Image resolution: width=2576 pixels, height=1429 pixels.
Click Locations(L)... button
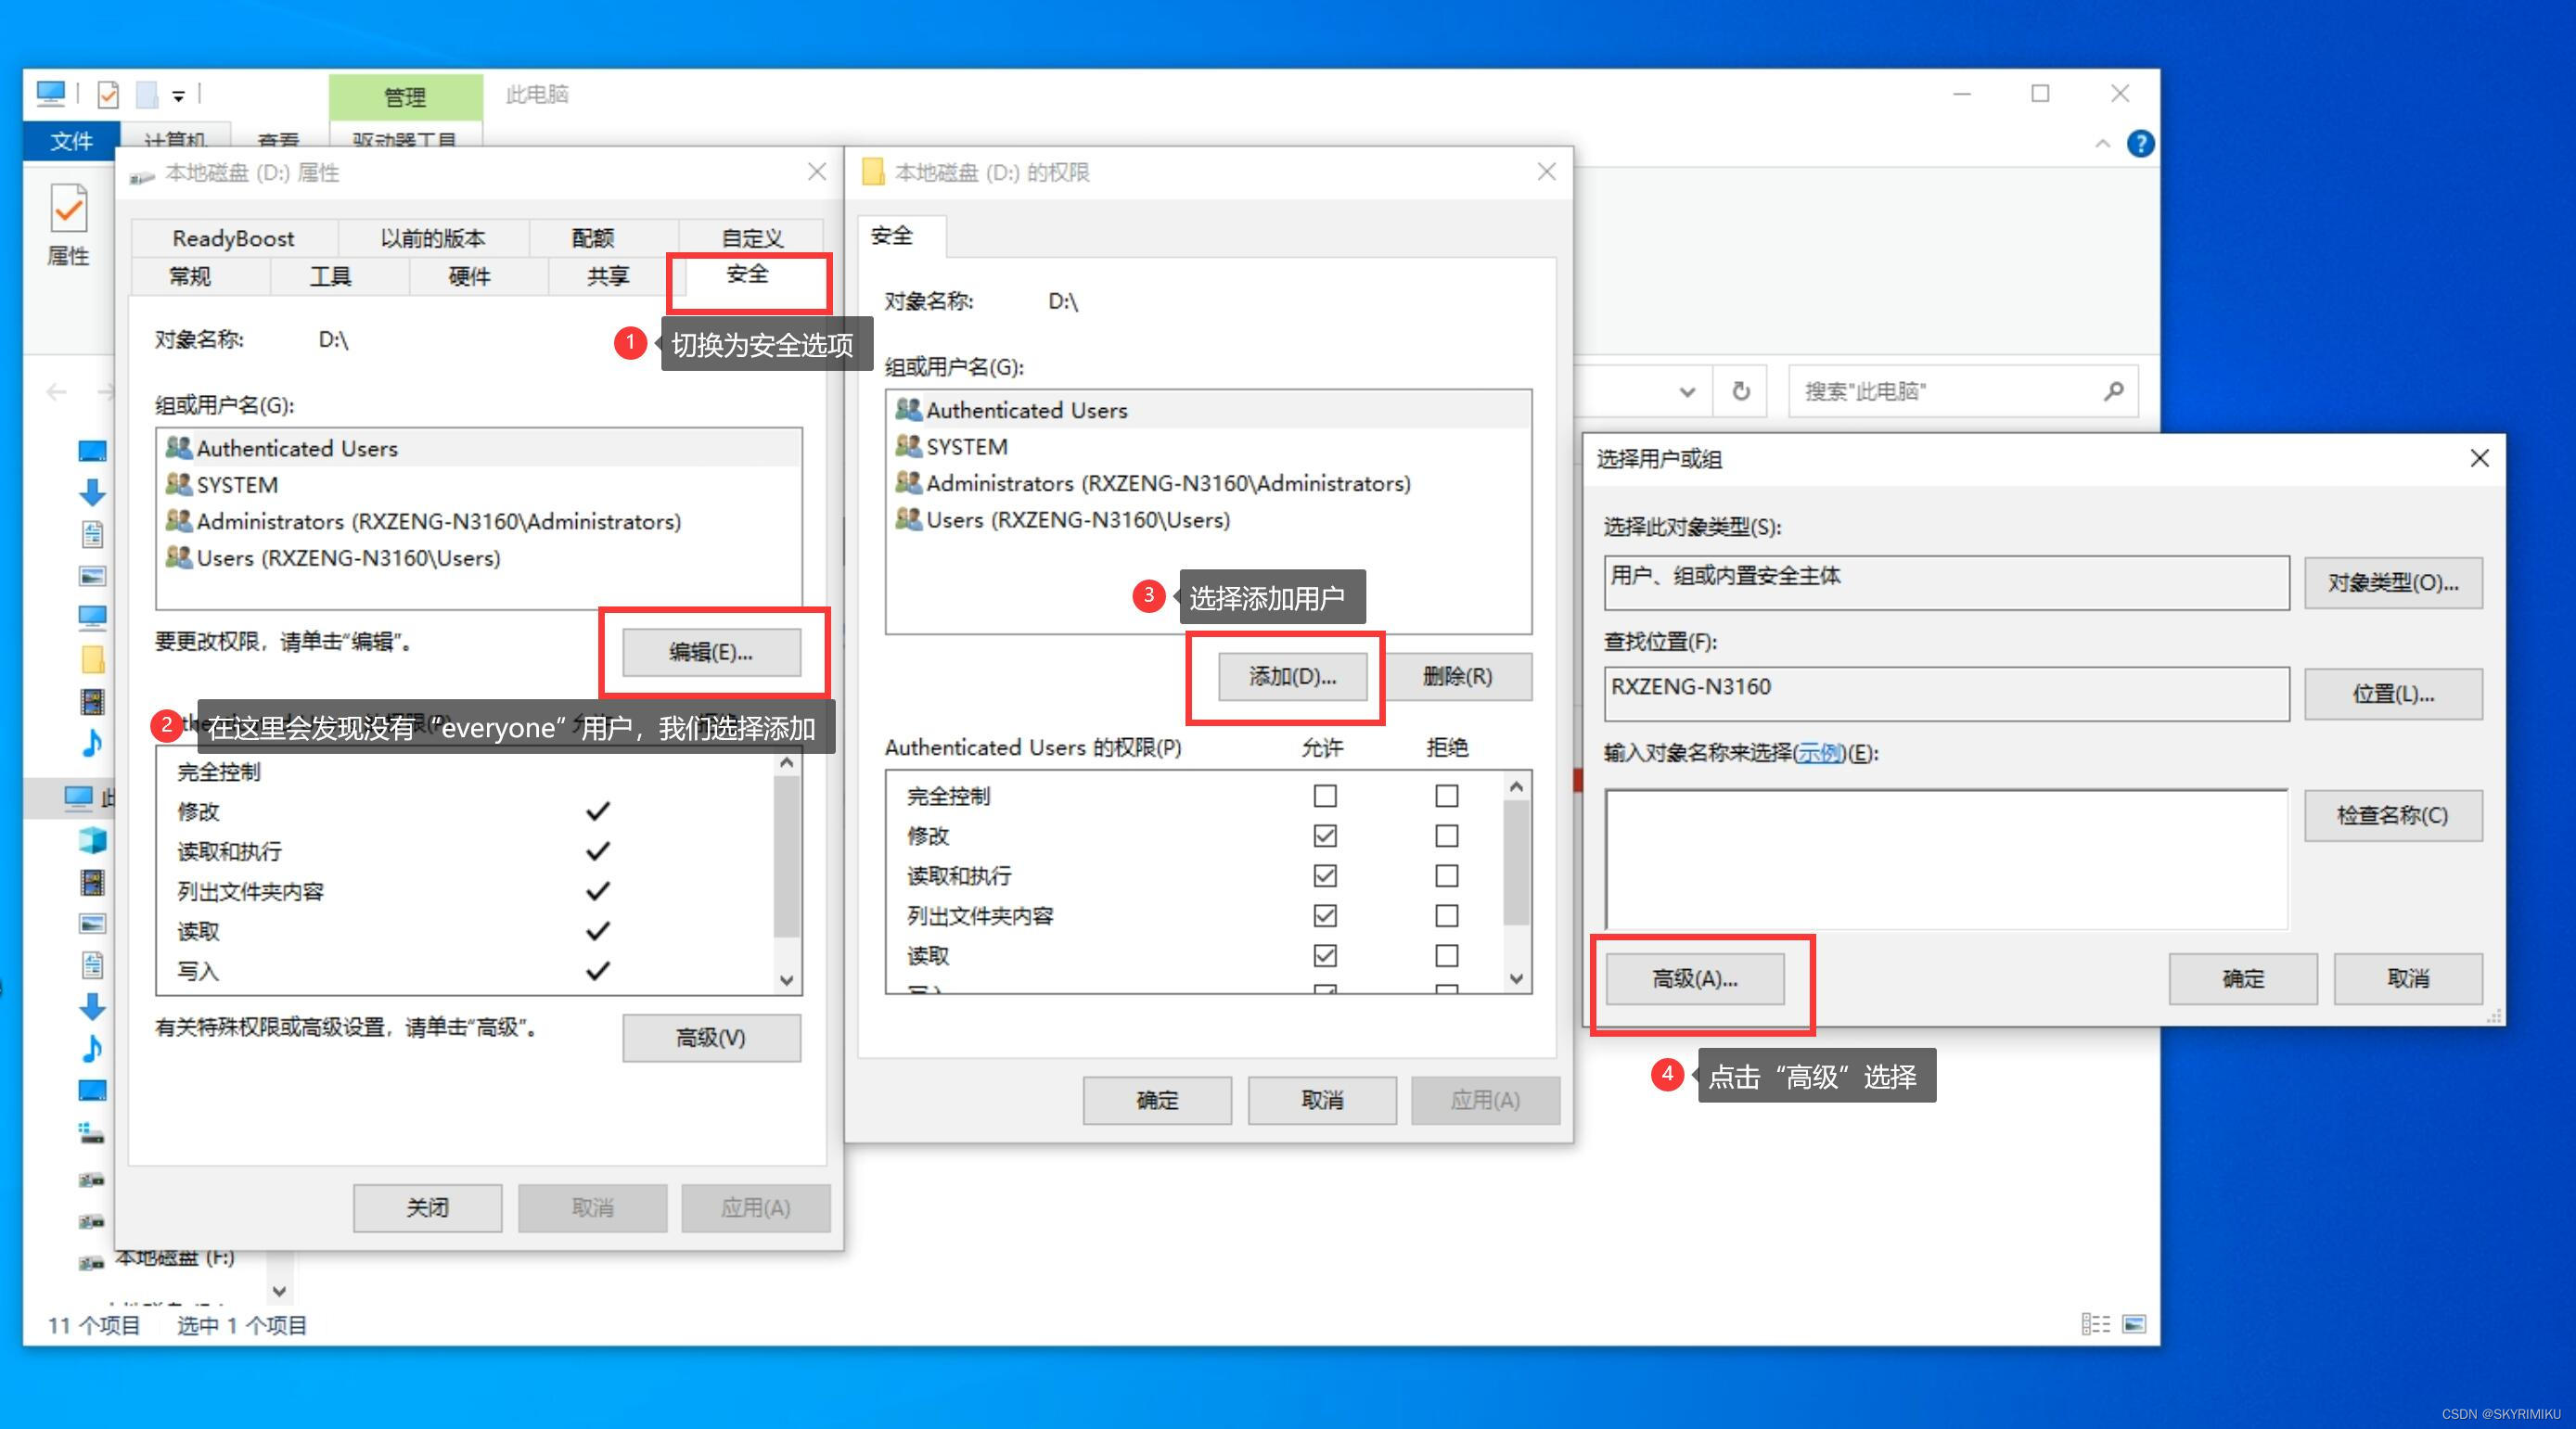2393,693
